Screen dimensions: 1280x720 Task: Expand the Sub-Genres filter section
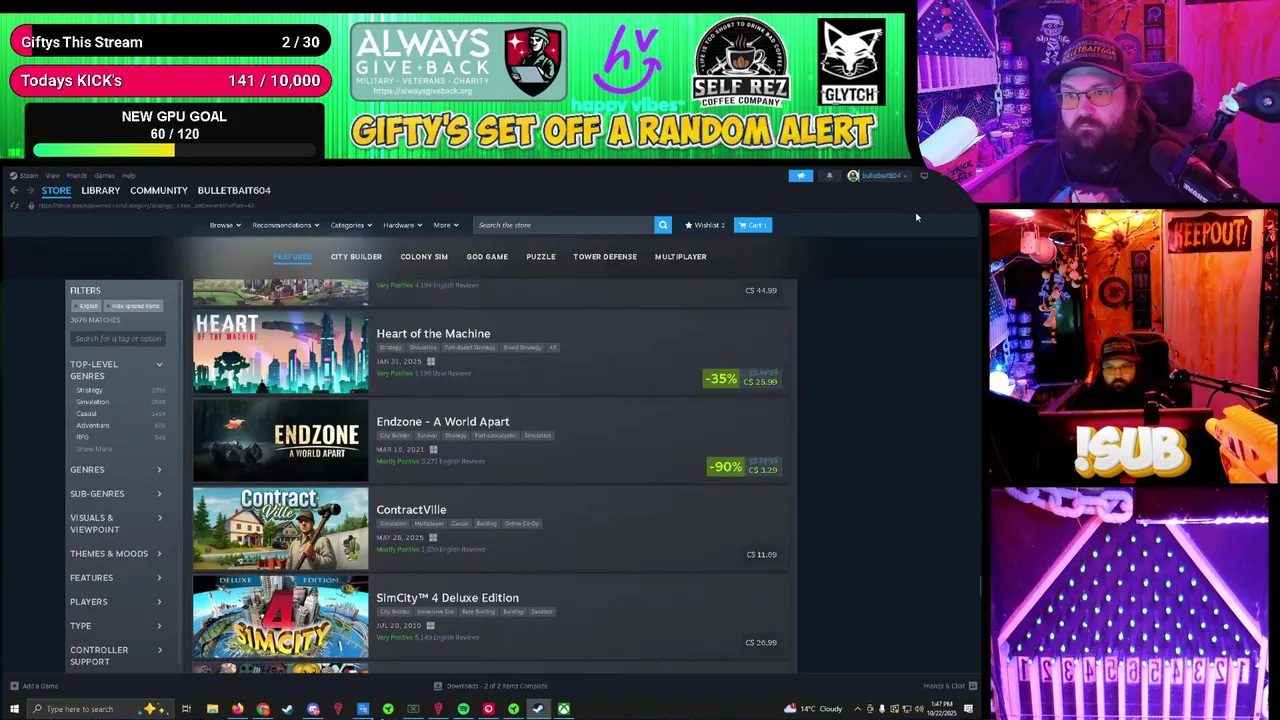(x=116, y=494)
